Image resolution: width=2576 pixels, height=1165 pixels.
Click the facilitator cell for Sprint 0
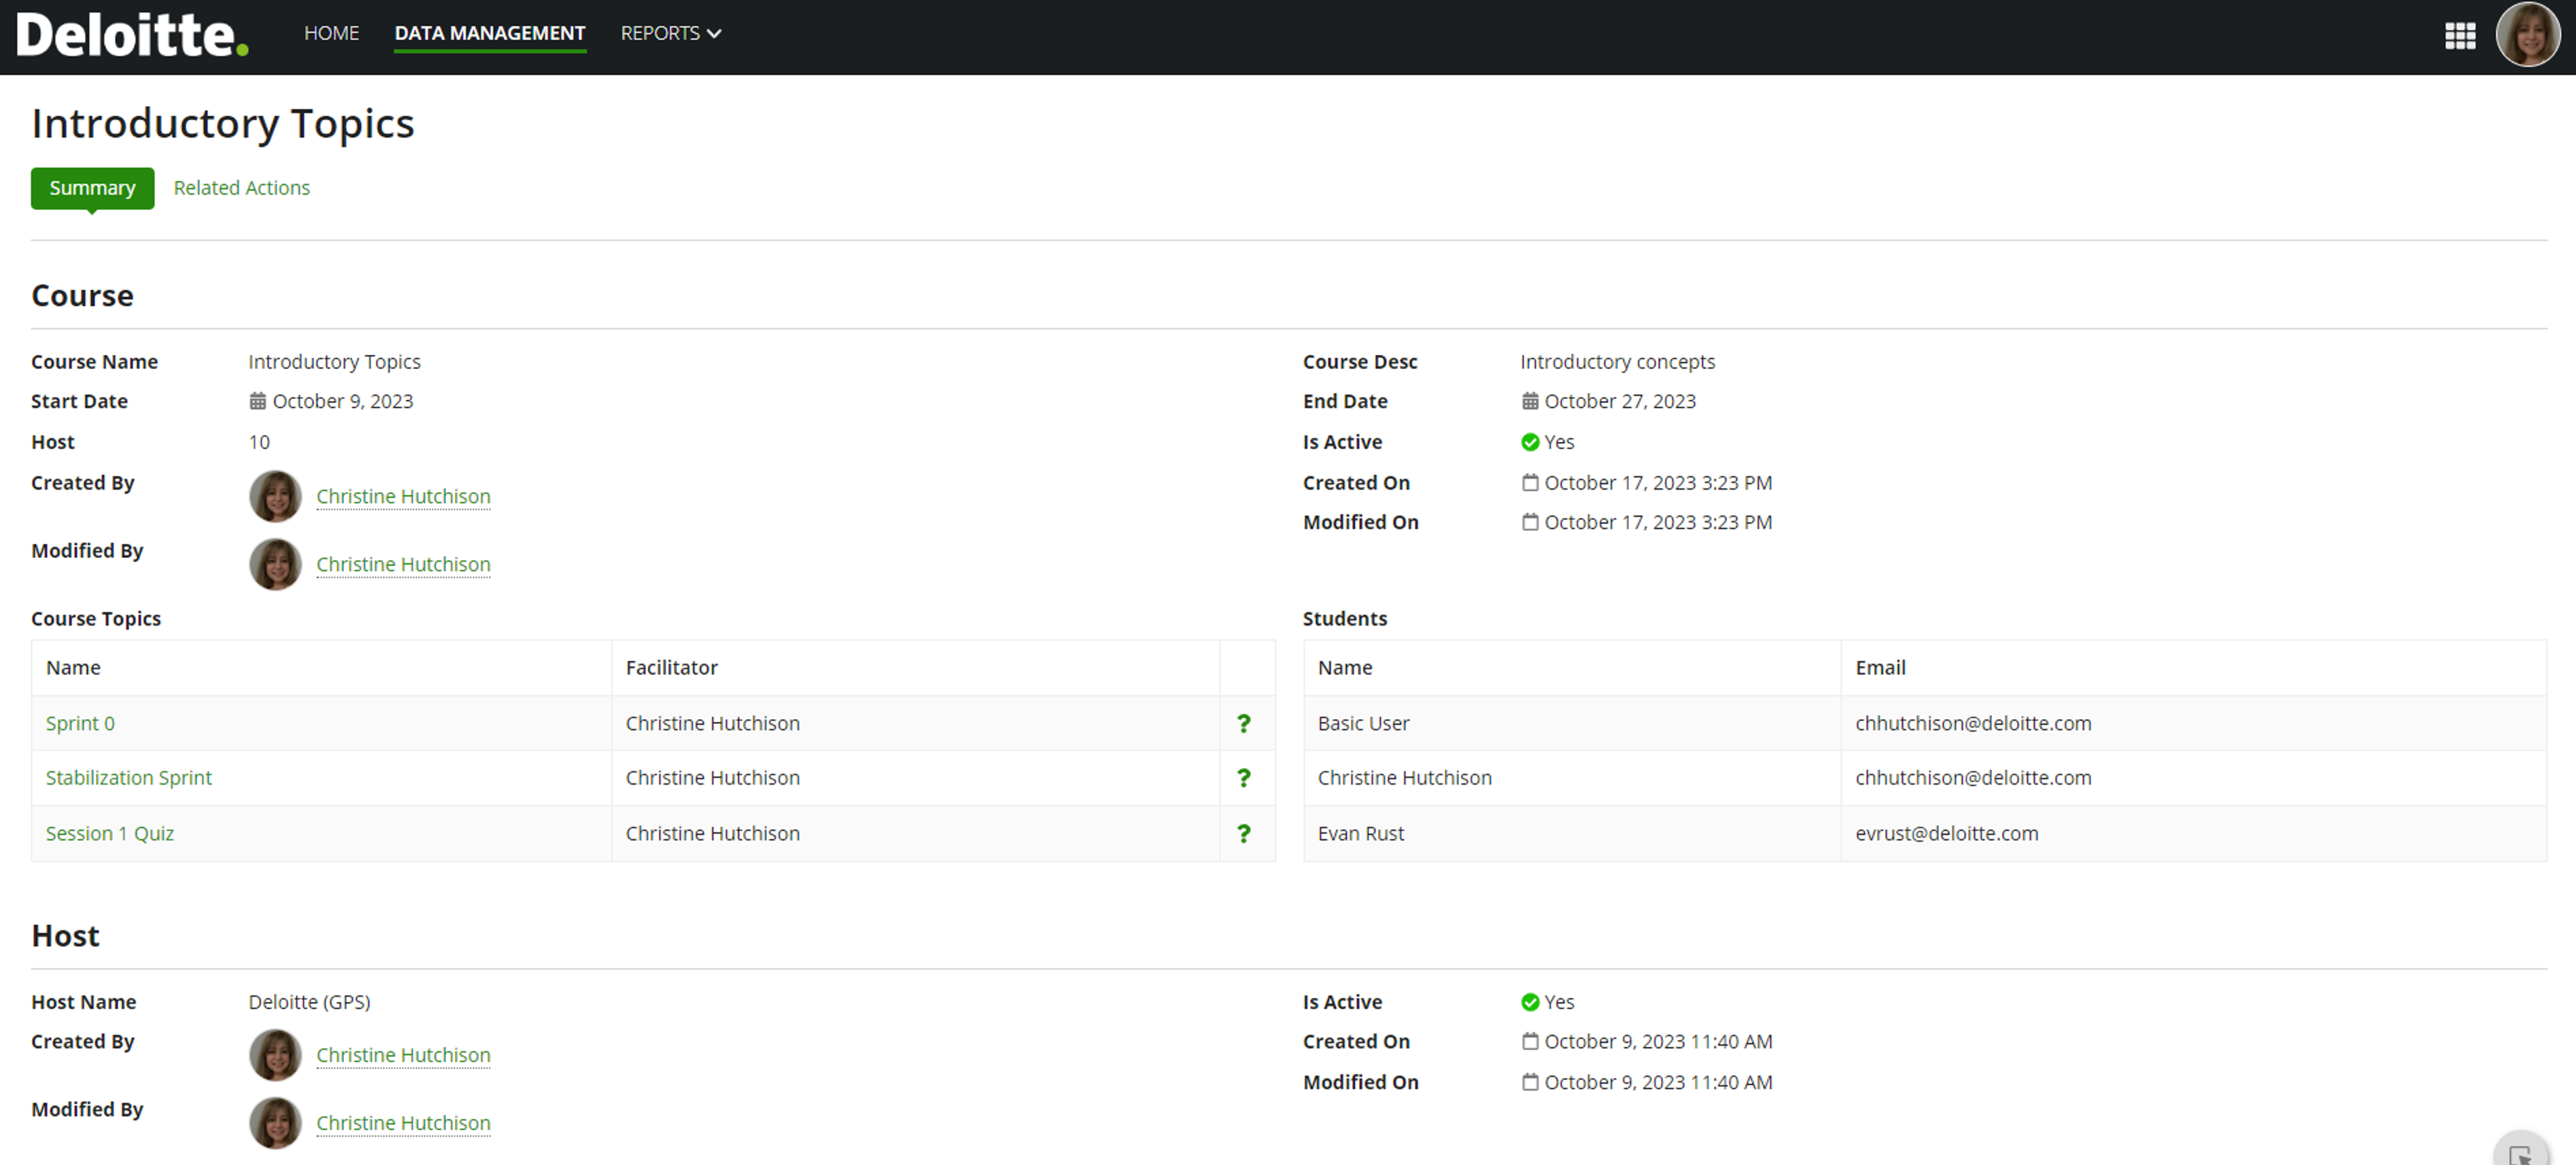[915, 723]
